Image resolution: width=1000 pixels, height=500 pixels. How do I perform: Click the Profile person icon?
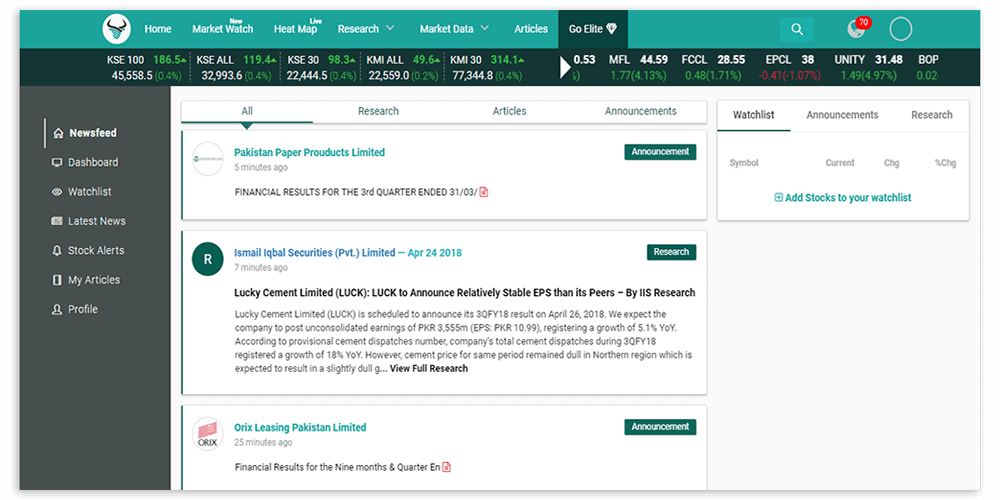57,309
